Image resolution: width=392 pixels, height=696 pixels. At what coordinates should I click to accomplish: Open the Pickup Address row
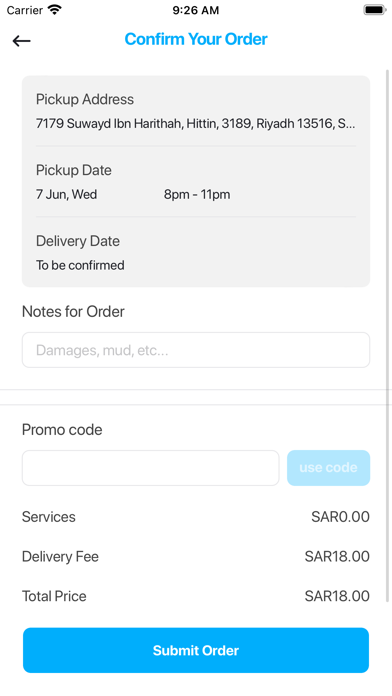[196, 111]
